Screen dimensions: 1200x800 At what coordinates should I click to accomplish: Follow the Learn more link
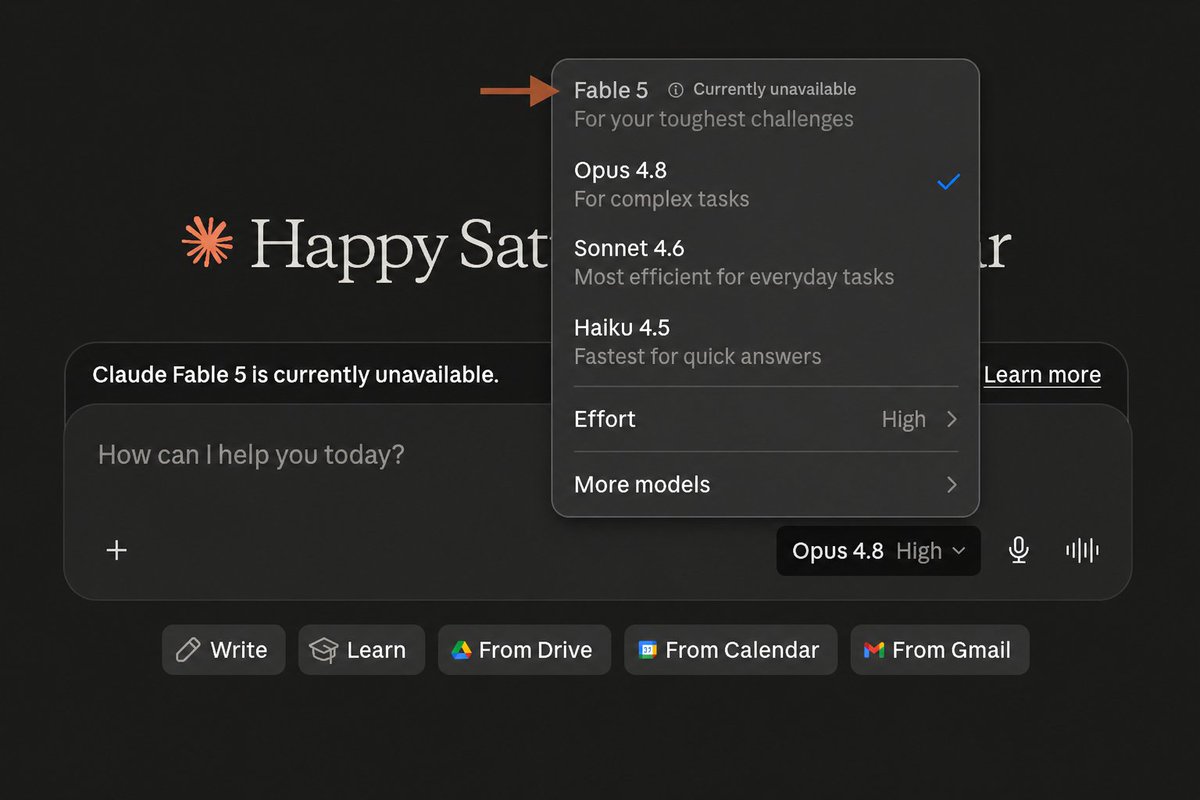pyautogui.click(x=1042, y=375)
